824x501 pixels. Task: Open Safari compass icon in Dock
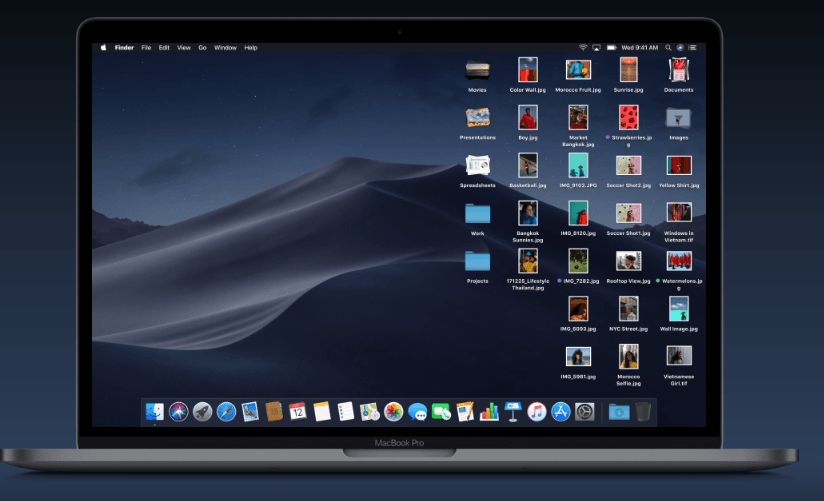click(x=227, y=411)
